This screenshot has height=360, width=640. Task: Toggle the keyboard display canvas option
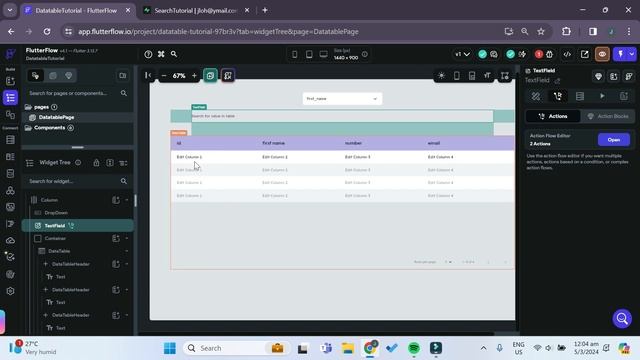click(x=472, y=76)
